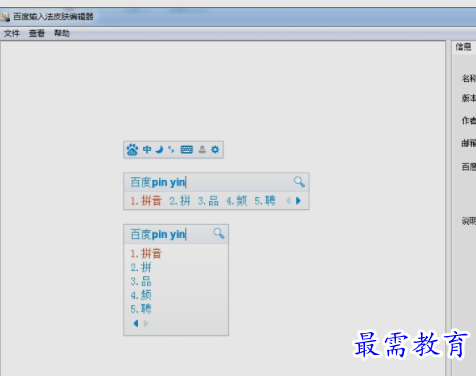Open the soft keyboard icon
The image size is (476, 376).
[187, 149]
